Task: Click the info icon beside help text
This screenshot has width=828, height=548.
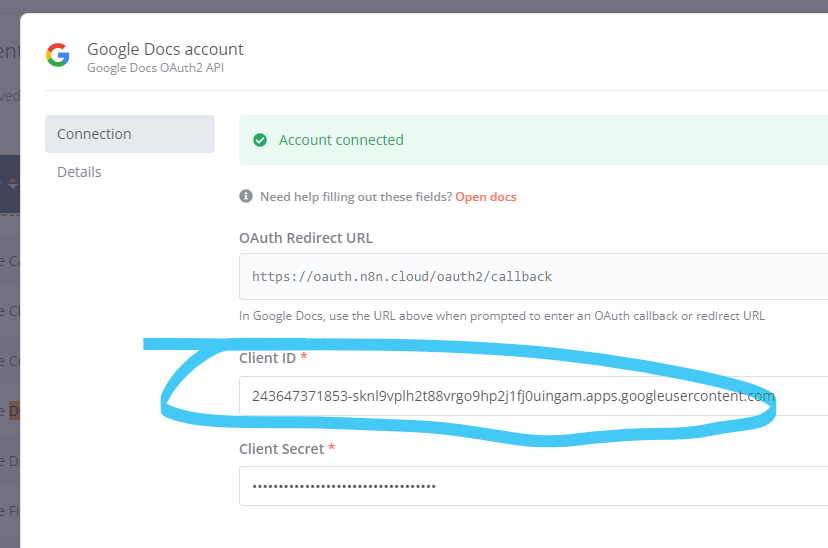Action: pos(246,196)
